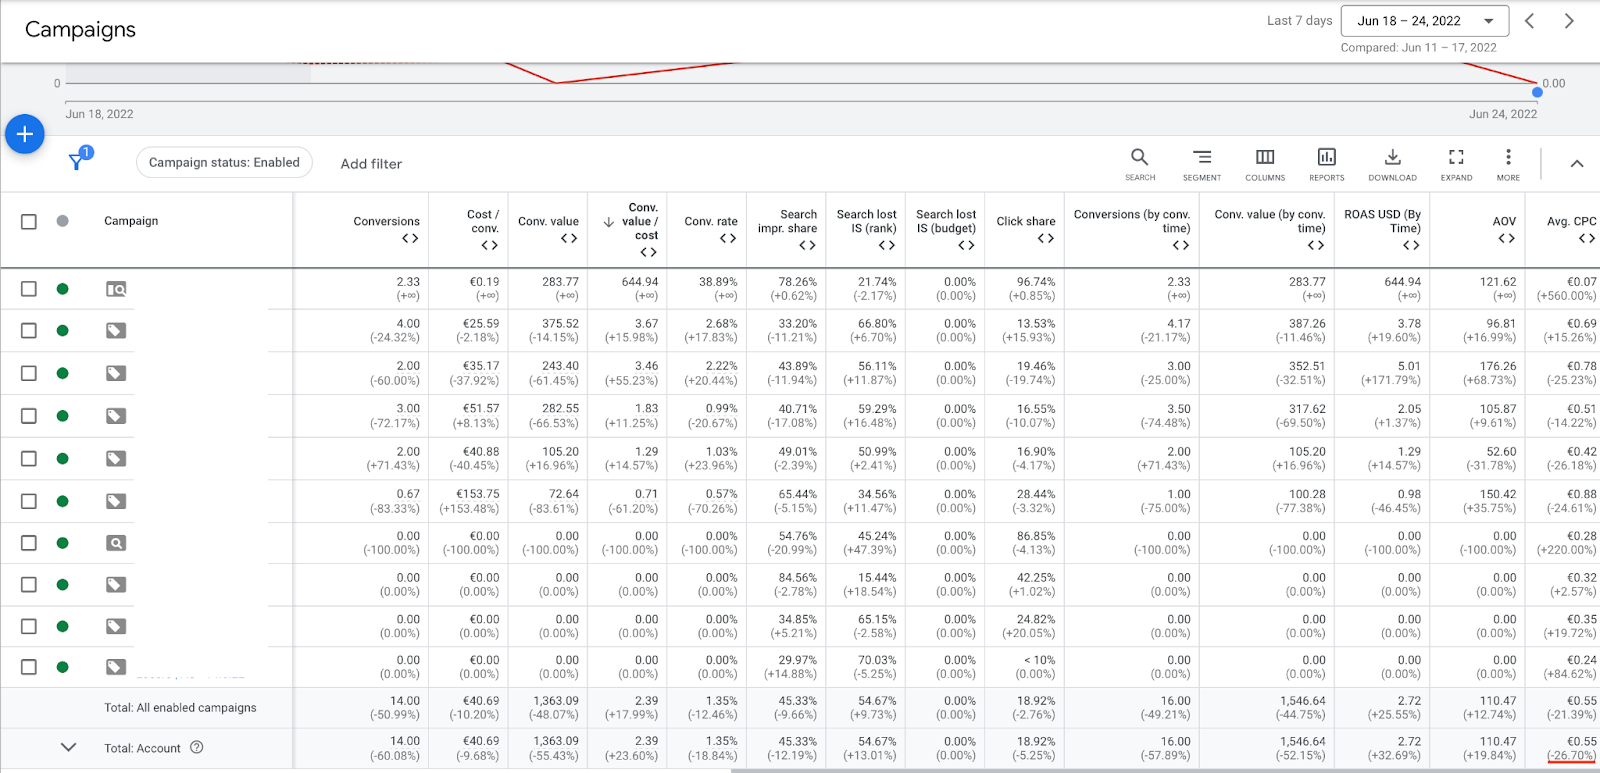The width and height of the screenshot is (1600, 773).
Task: Sort by Conversions (by conv. time) header
Action: [1132, 221]
